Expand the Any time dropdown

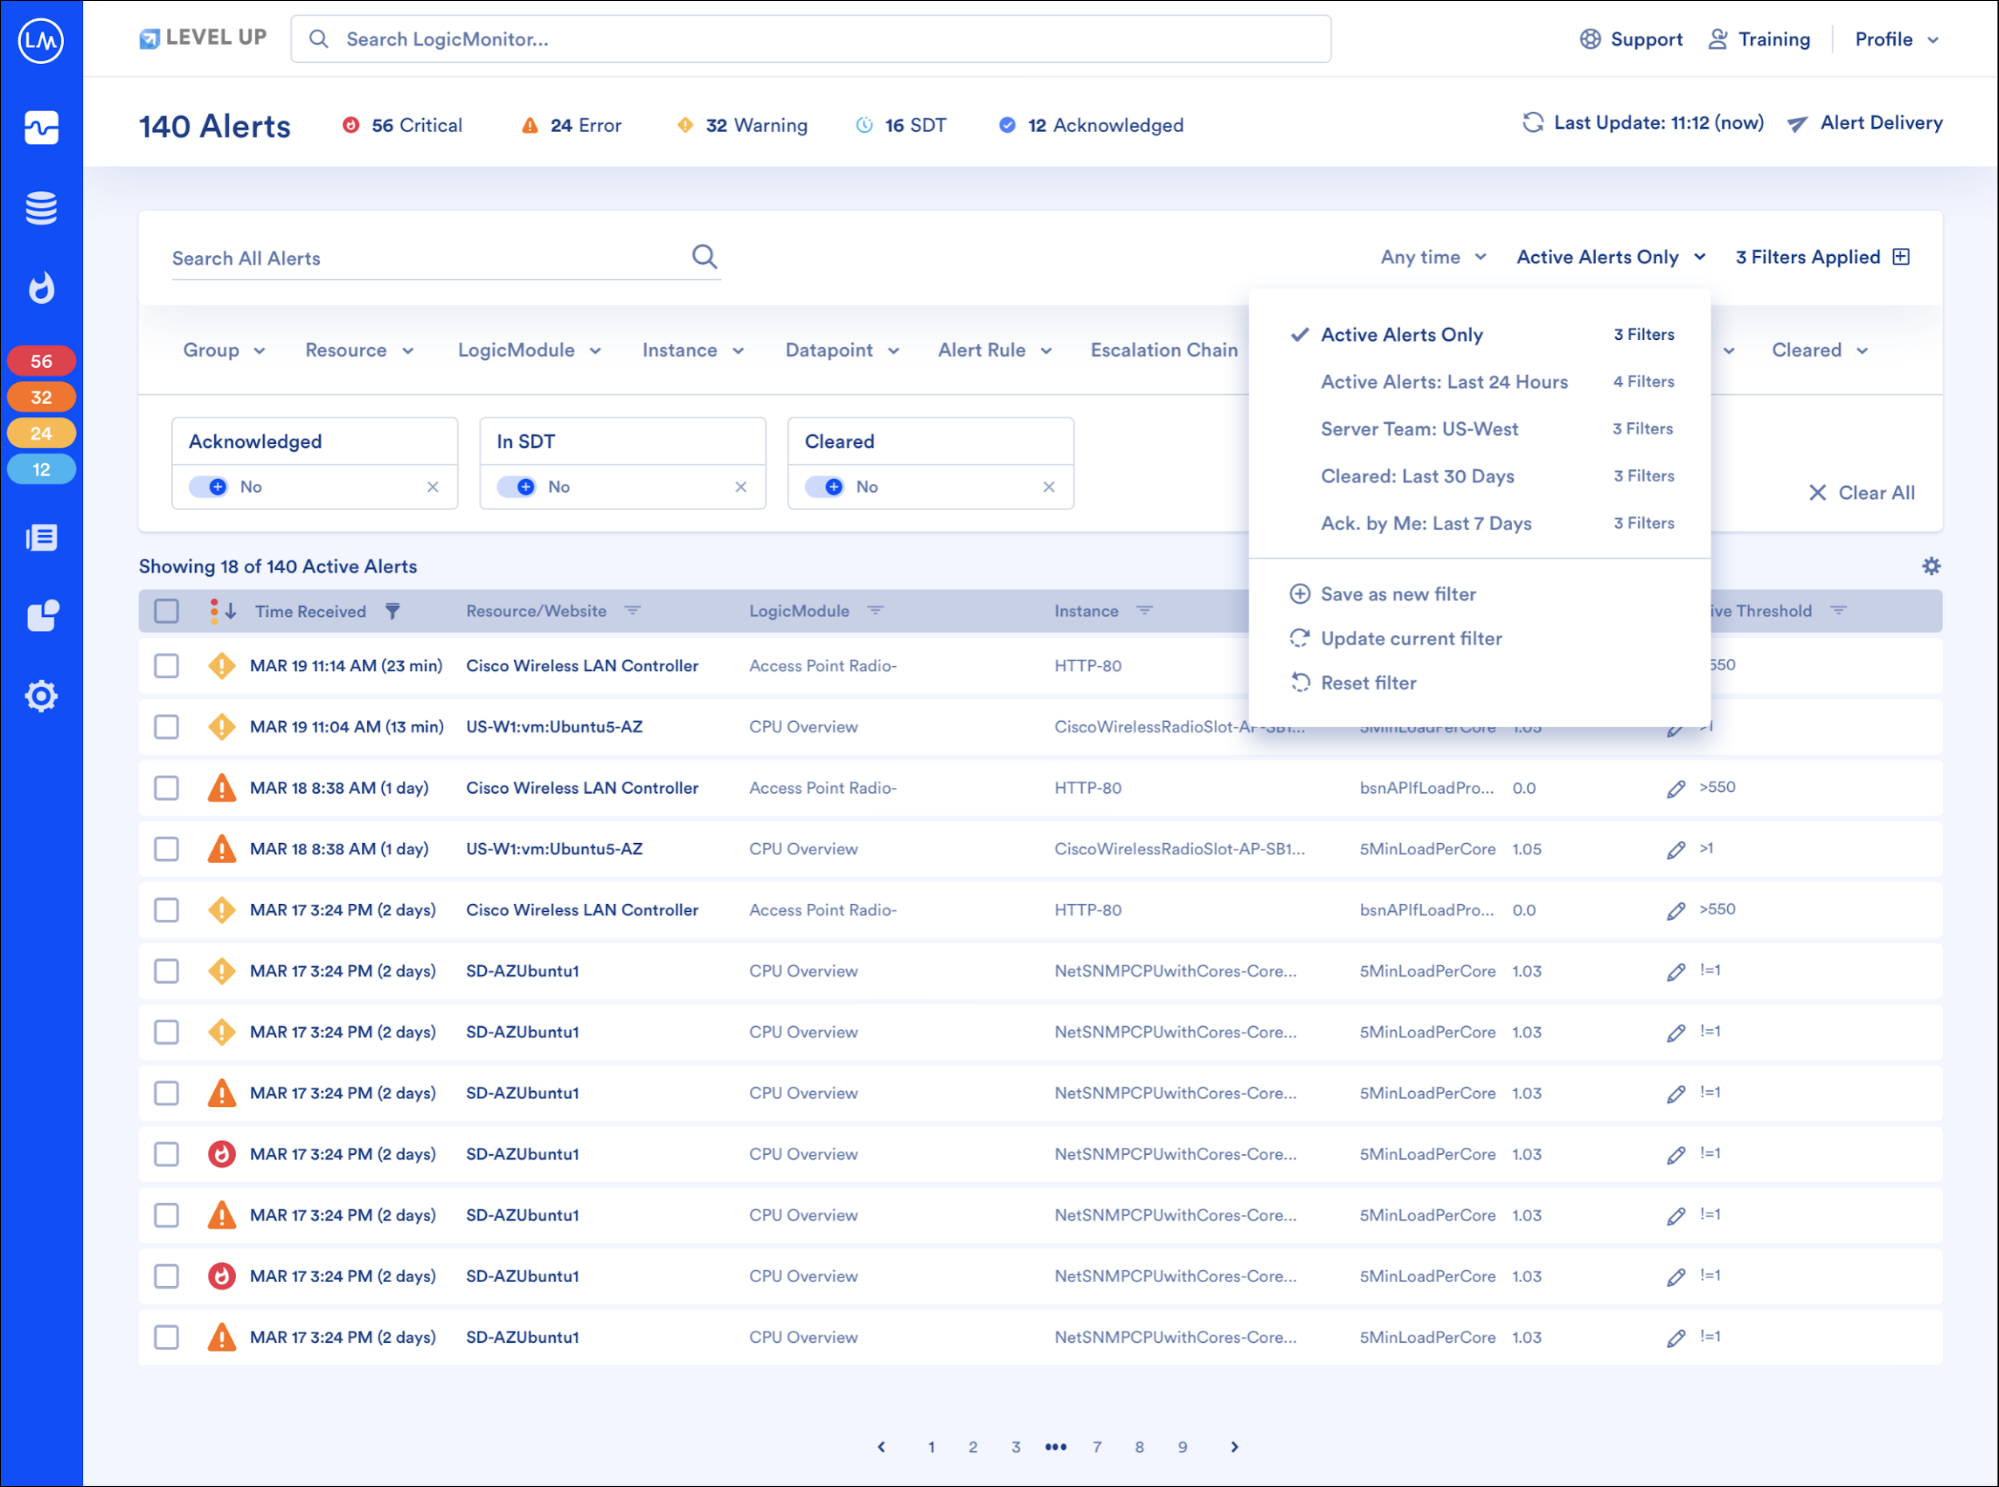click(1432, 257)
